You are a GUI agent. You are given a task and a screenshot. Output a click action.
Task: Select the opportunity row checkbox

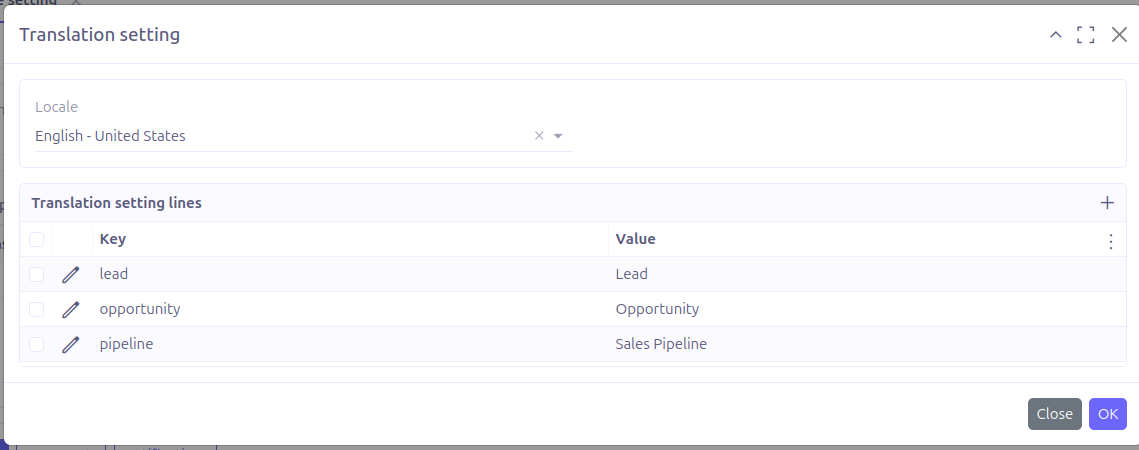pyautogui.click(x=37, y=309)
